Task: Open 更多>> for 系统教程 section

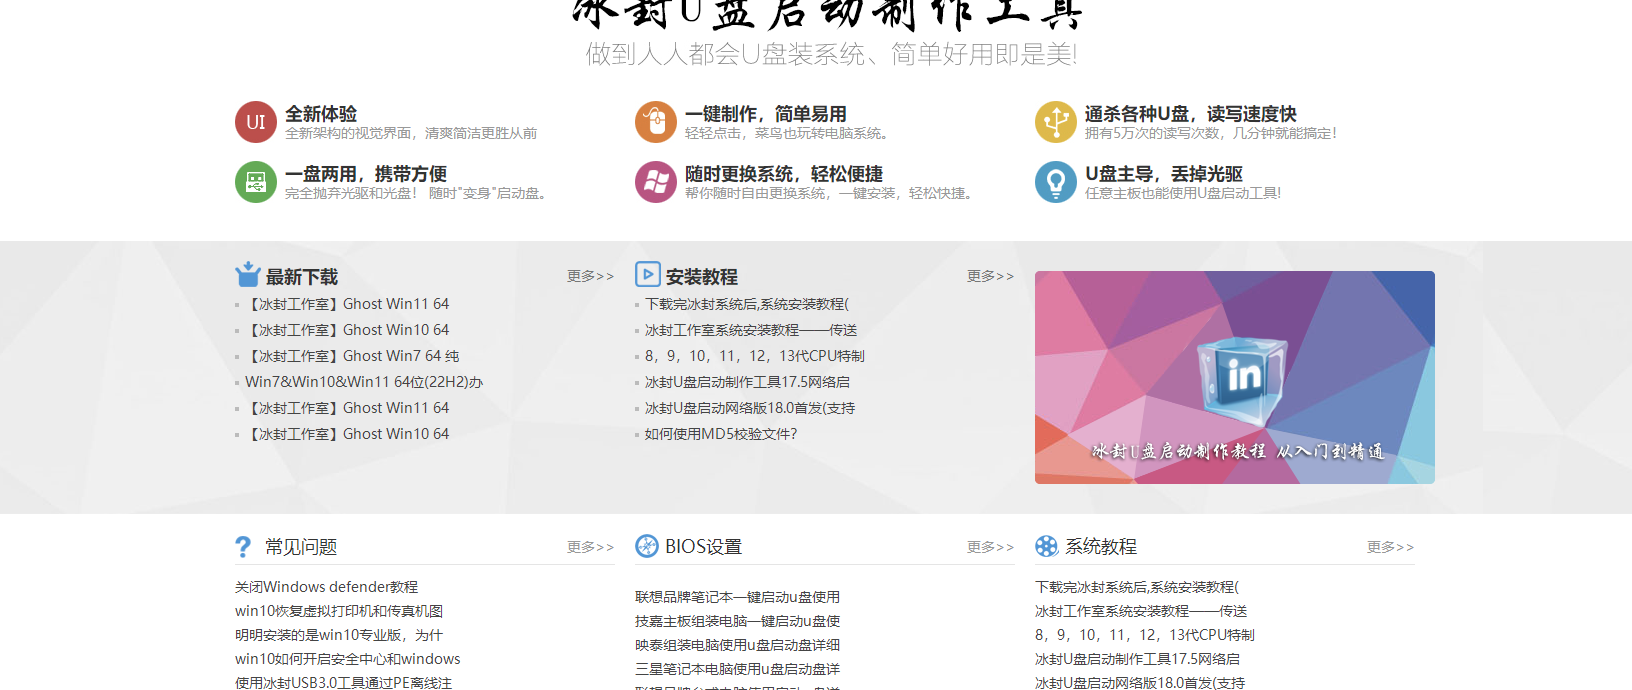Action: [1391, 547]
